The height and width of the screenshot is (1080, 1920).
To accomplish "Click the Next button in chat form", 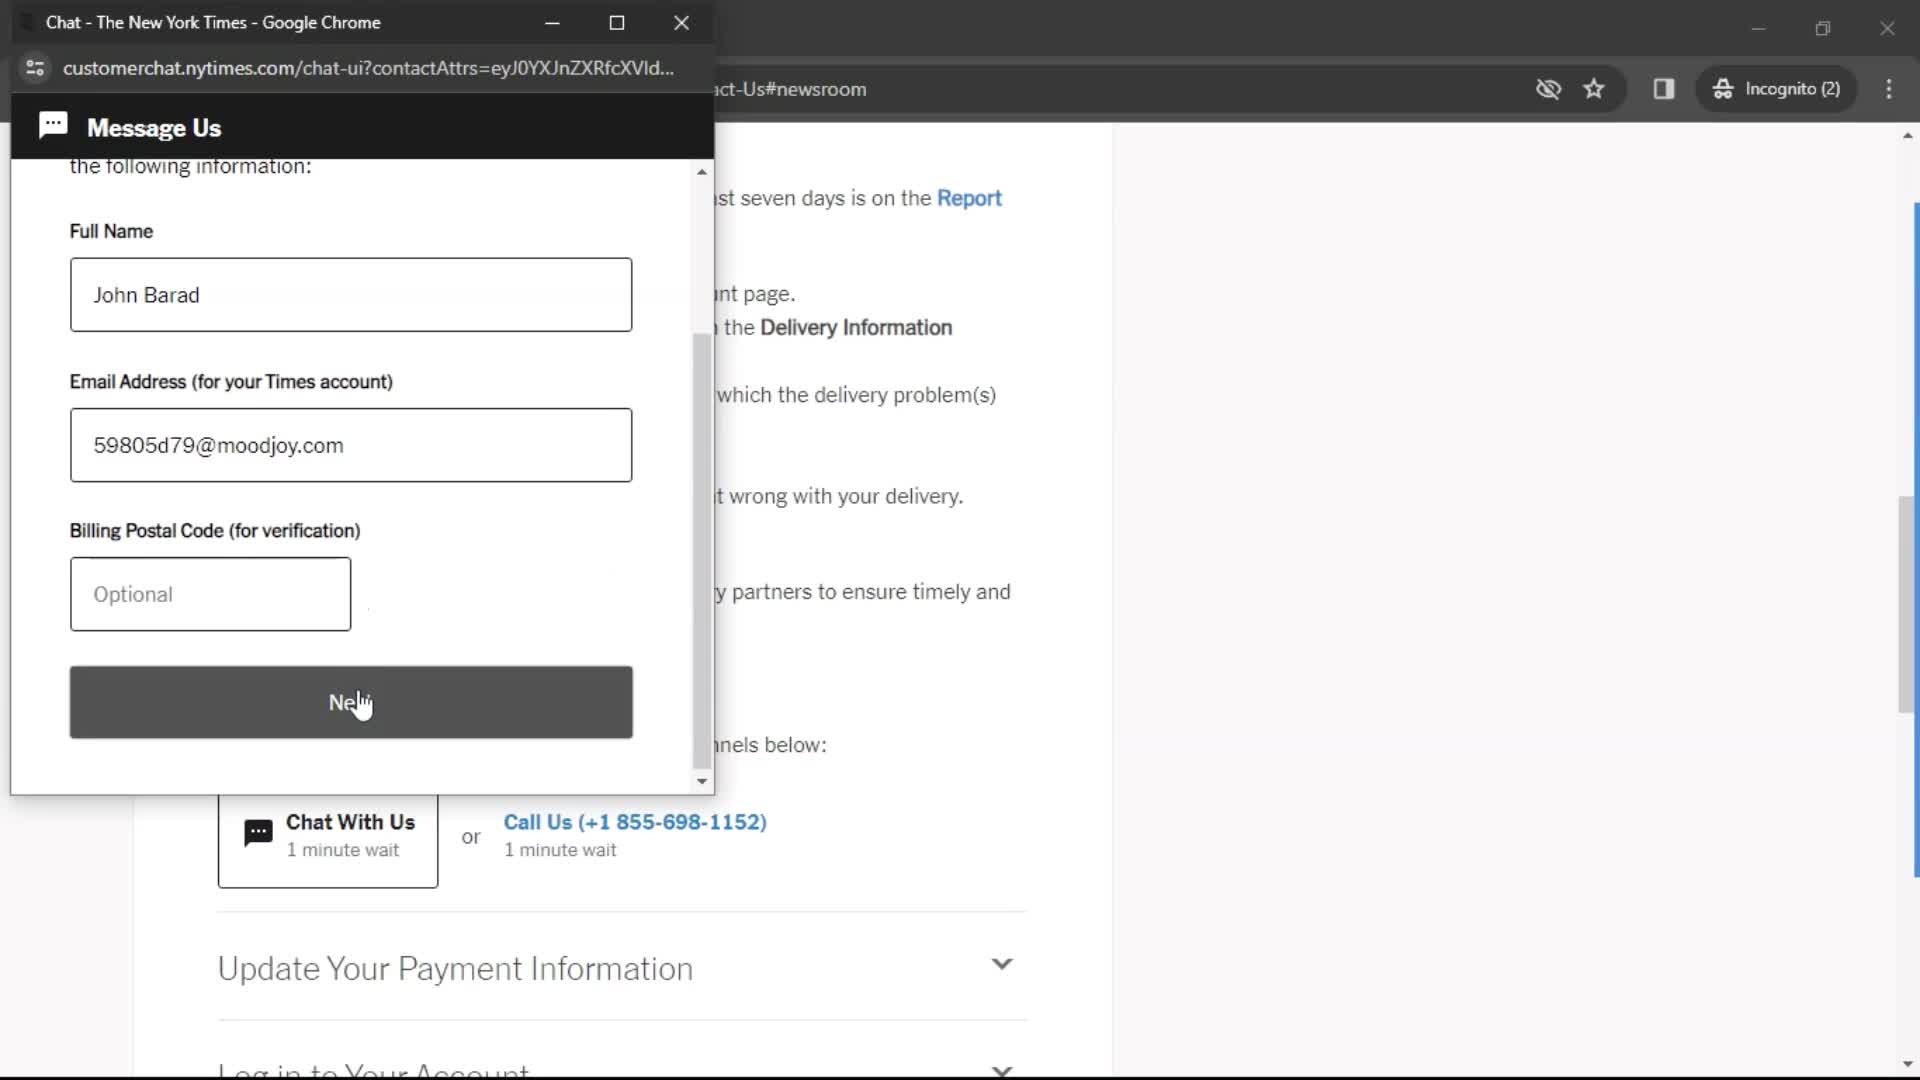I will (351, 702).
